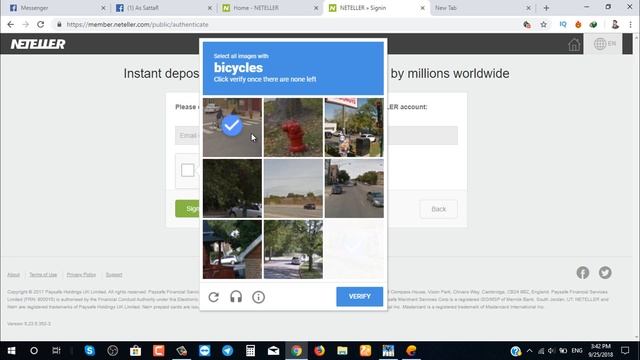Image resolution: width=640 pixels, height=360 pixels.
Task: Open Telegram from the taskbar
Action: 228,351
